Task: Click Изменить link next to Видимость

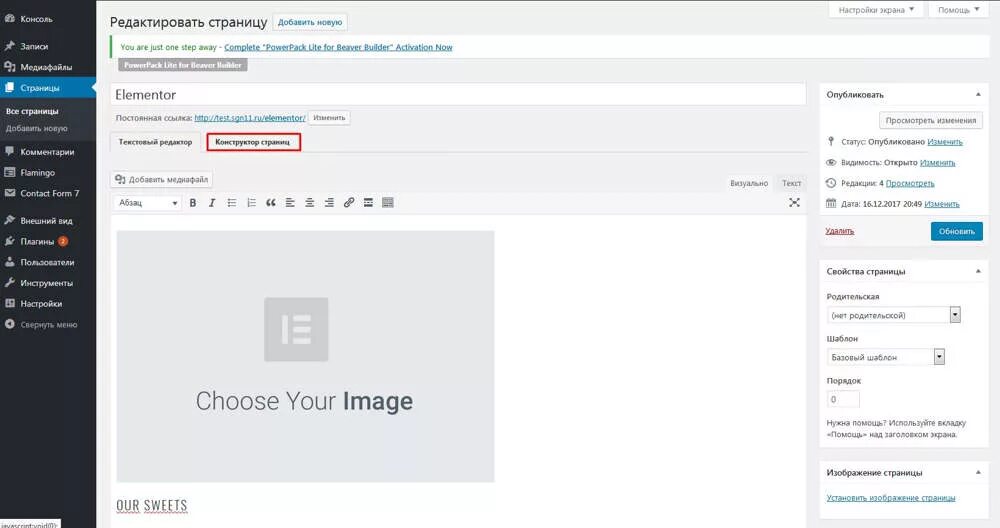Action: [938, 163]
